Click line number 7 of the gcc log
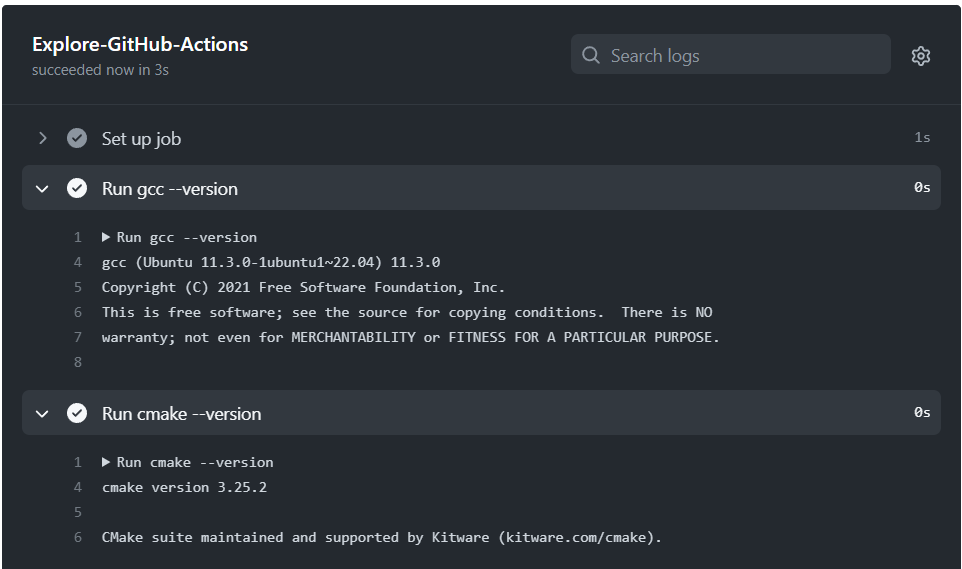The image size is (962, 569). click(x=78, y=338)
